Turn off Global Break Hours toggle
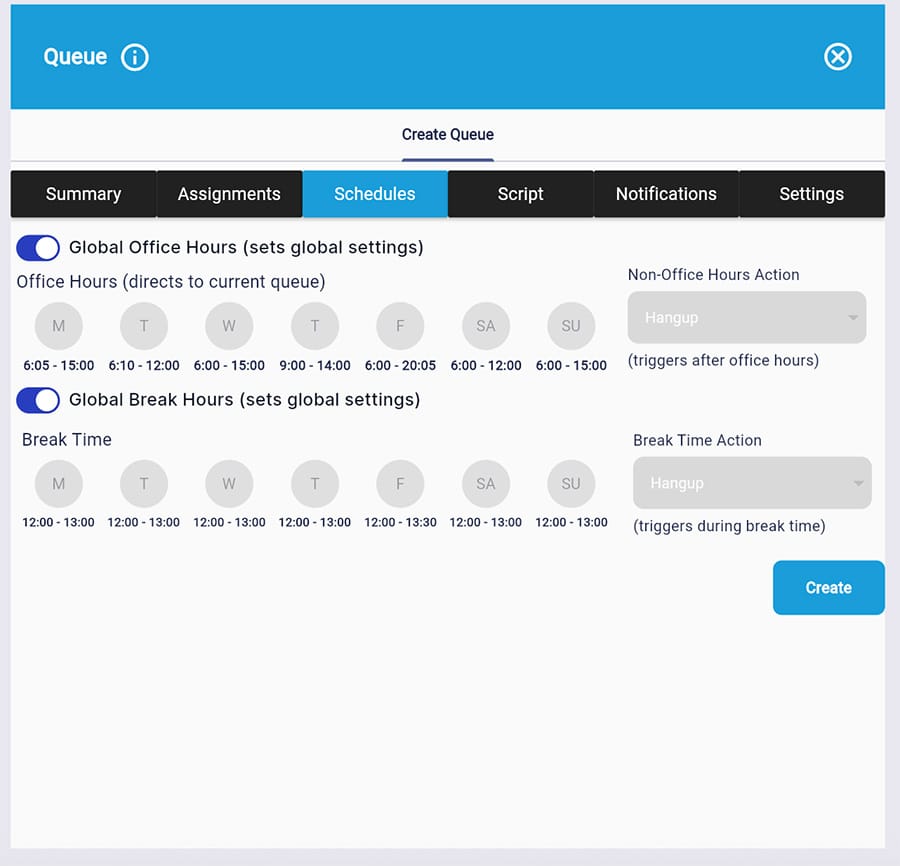This screenshot has height=866, width=900. pos(39,400)
